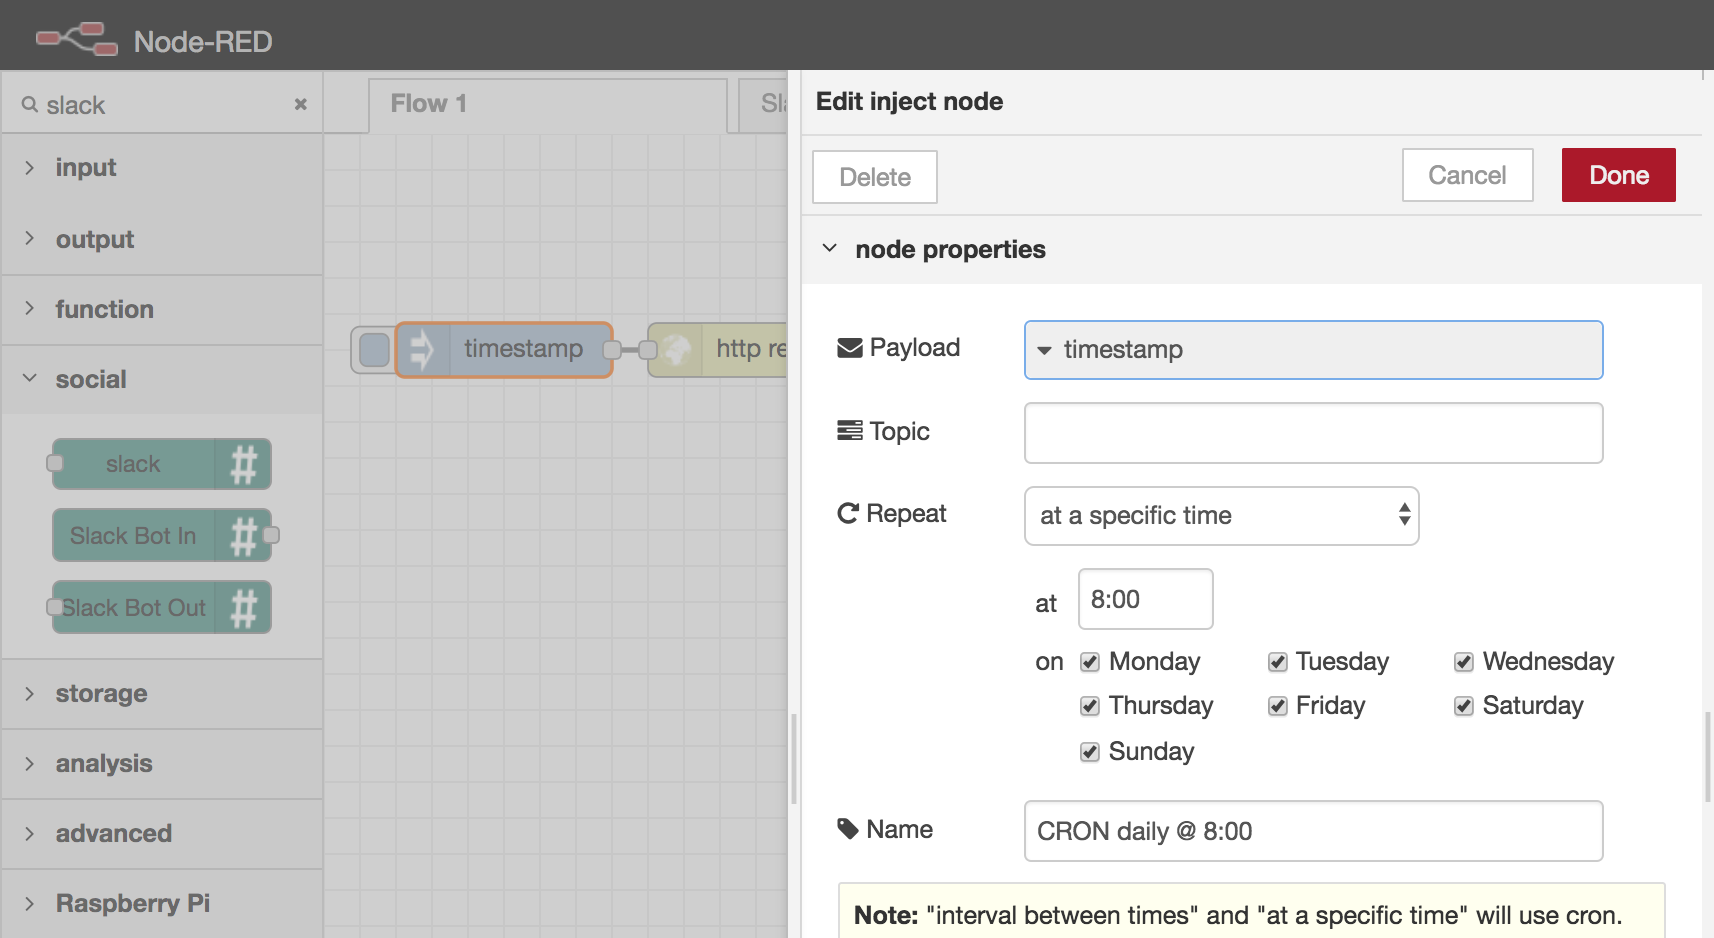
Task: Uncheck the Thursday checkbox
Action: point(1090,706)
